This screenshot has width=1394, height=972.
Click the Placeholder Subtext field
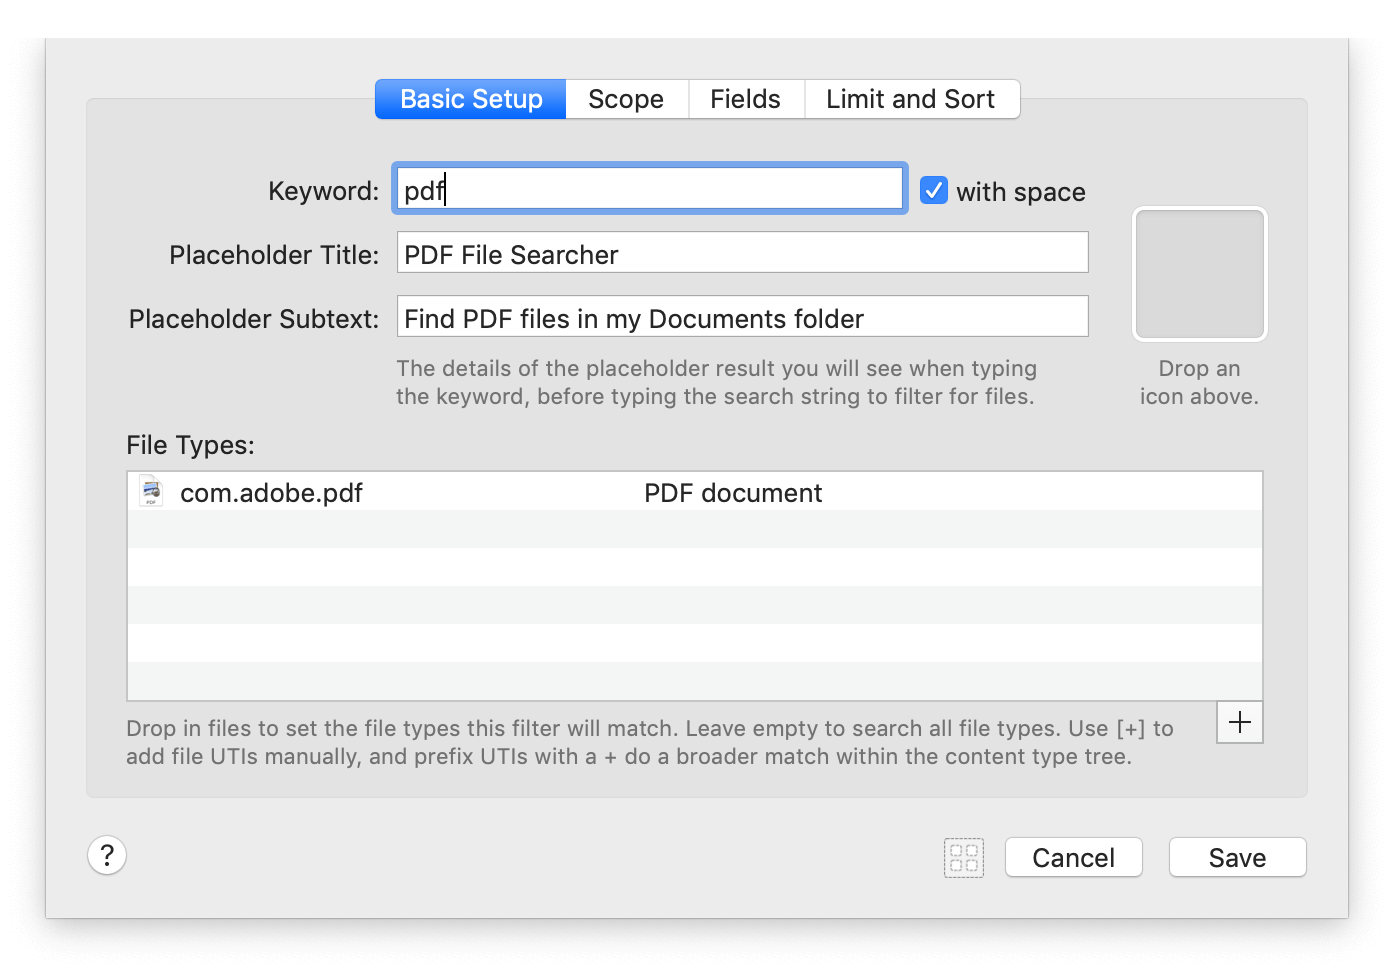[742, 316]
